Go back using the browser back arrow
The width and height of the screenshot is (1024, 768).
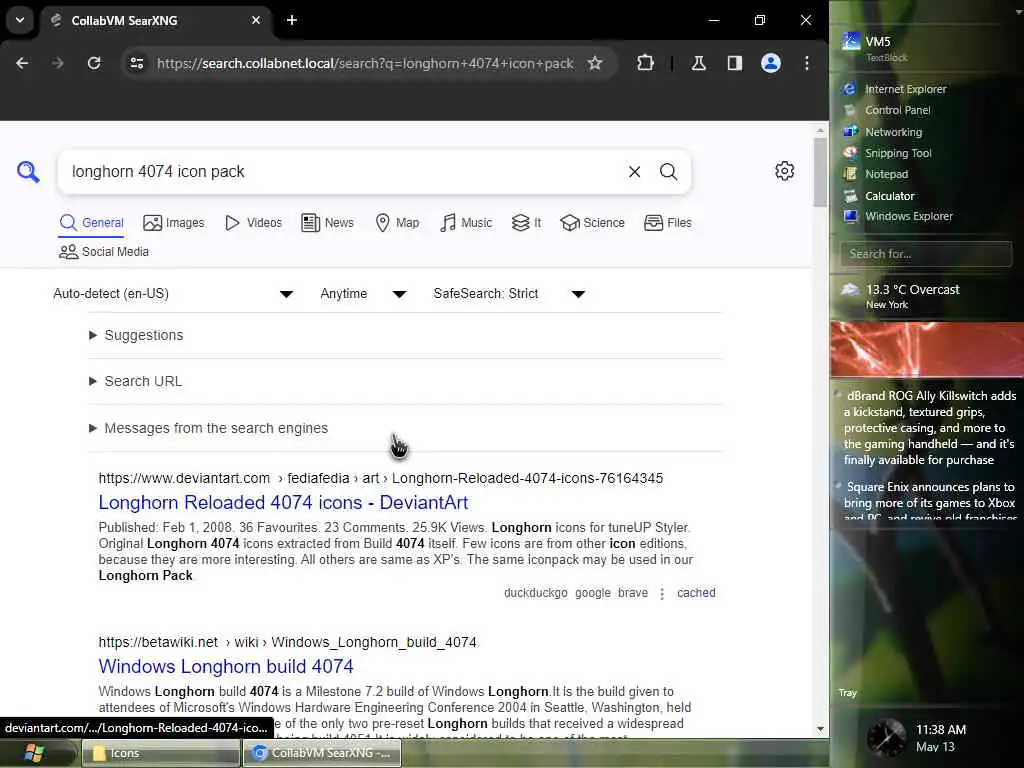22,63
